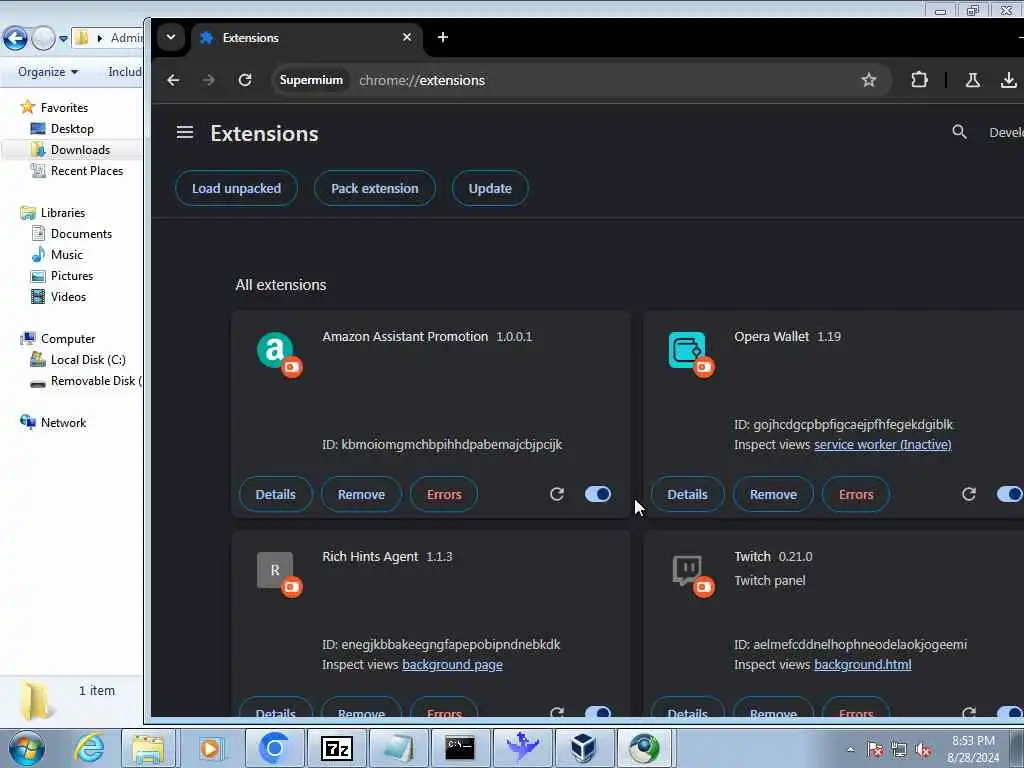This screenshot has width=1024, height=768.
Task: Open the browser extensions puzzle icon
Action: pos(919,80)
